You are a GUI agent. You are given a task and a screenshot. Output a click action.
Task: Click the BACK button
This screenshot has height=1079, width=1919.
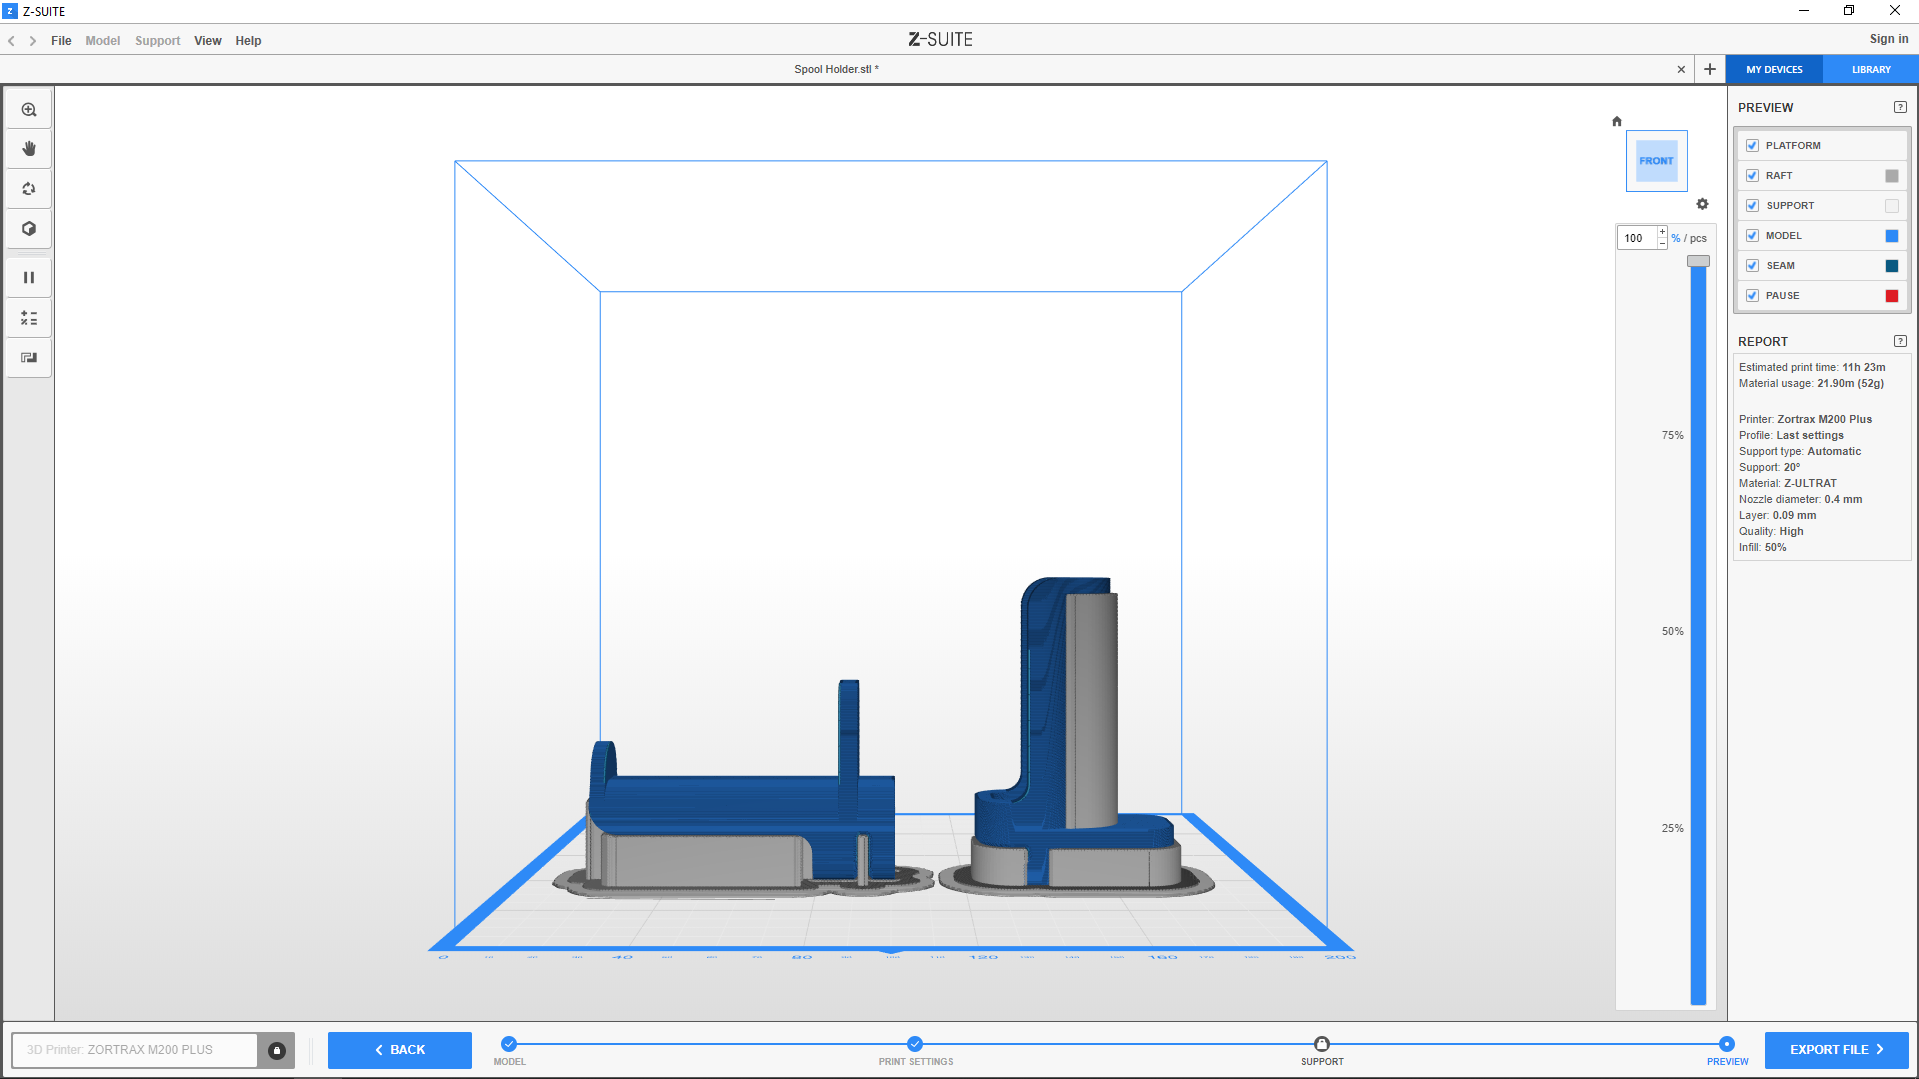pyautogui.click(x=400, y=1050)
